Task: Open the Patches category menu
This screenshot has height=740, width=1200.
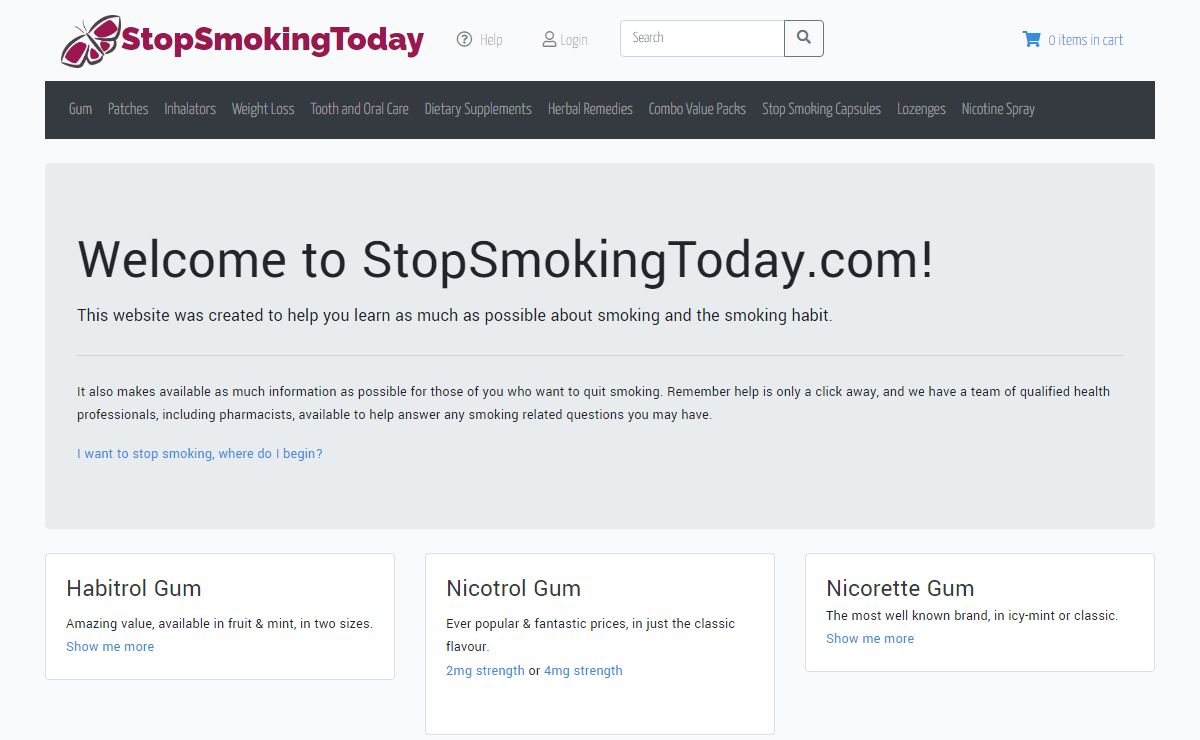Action: 128,109
